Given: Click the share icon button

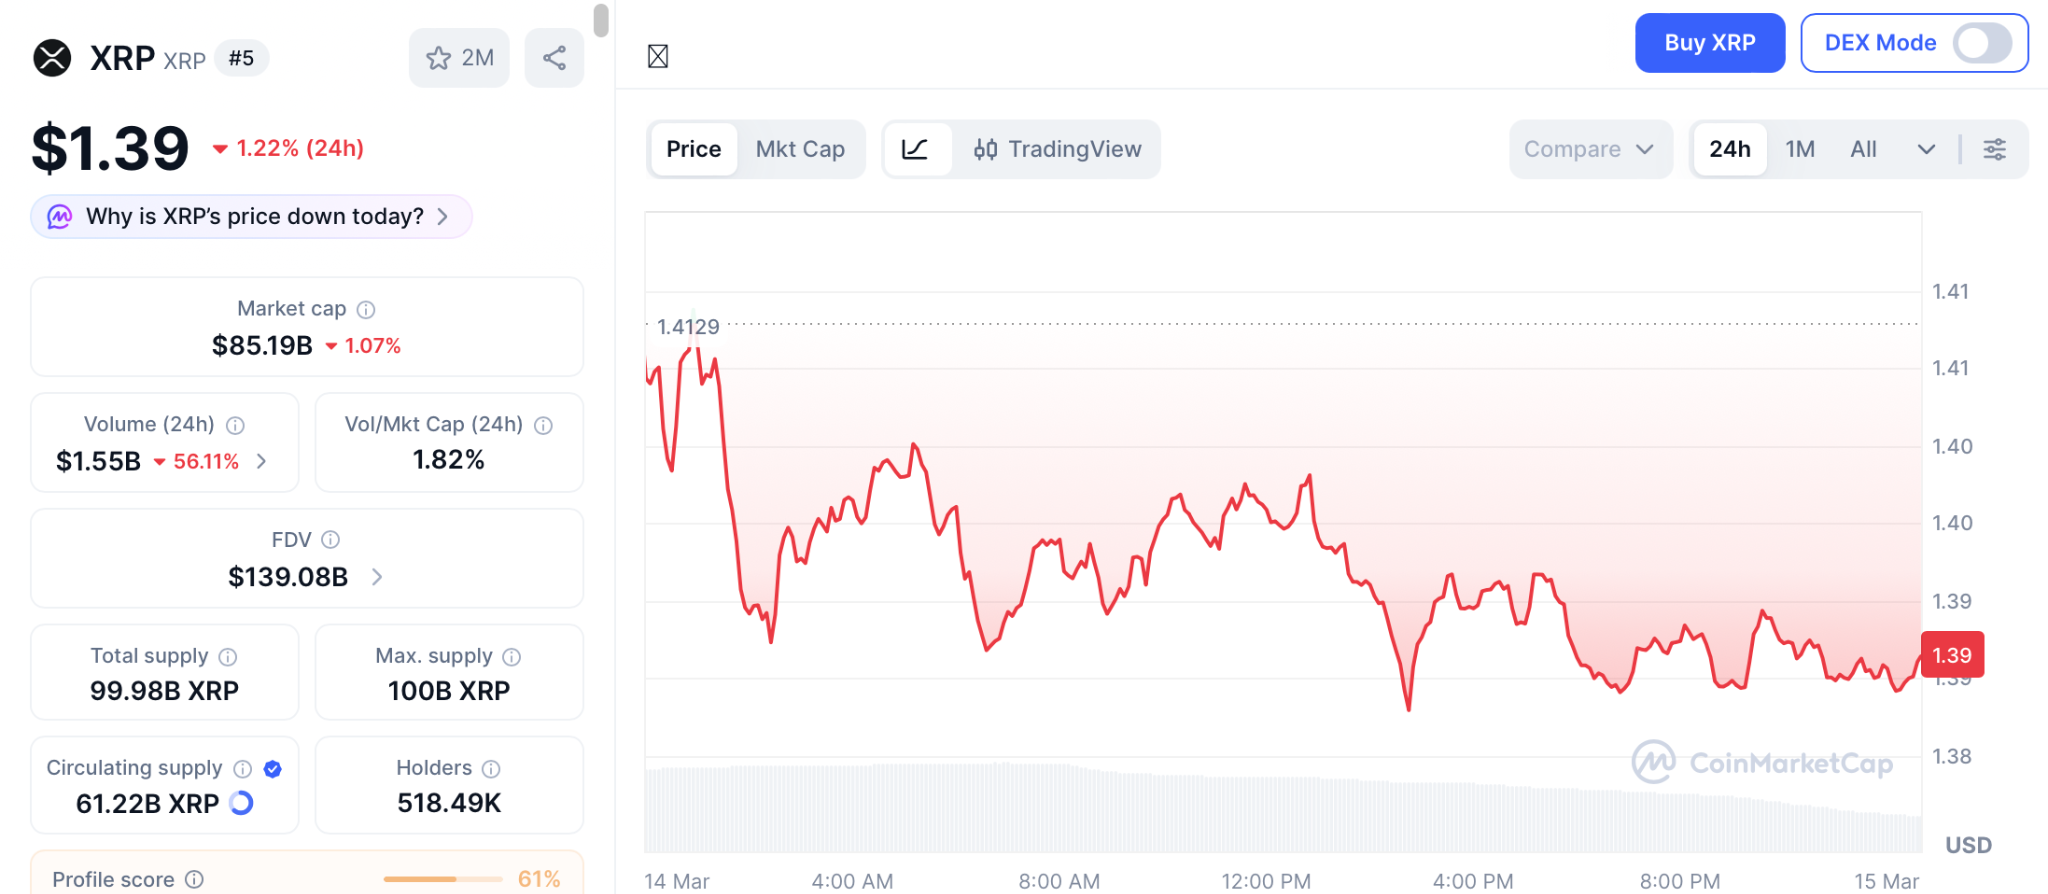Looking at the screenshot, I should [x=554, y=58].
